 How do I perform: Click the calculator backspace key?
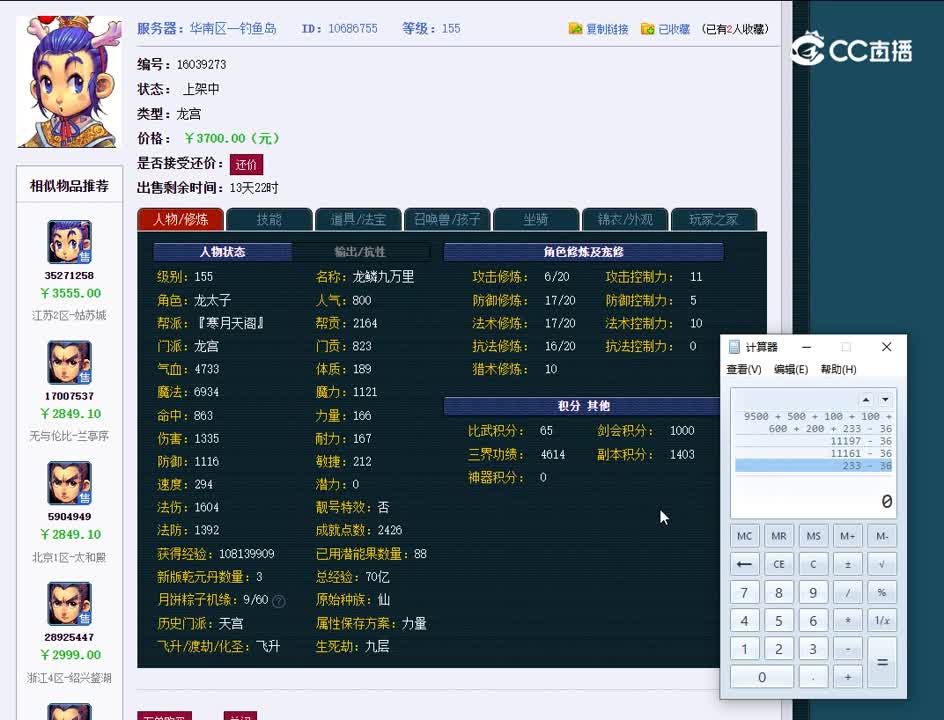coord(744,564)
